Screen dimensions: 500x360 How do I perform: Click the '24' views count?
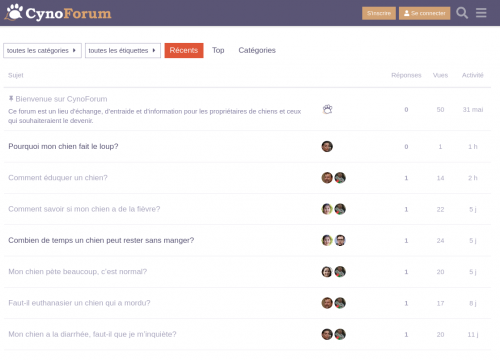440,241
